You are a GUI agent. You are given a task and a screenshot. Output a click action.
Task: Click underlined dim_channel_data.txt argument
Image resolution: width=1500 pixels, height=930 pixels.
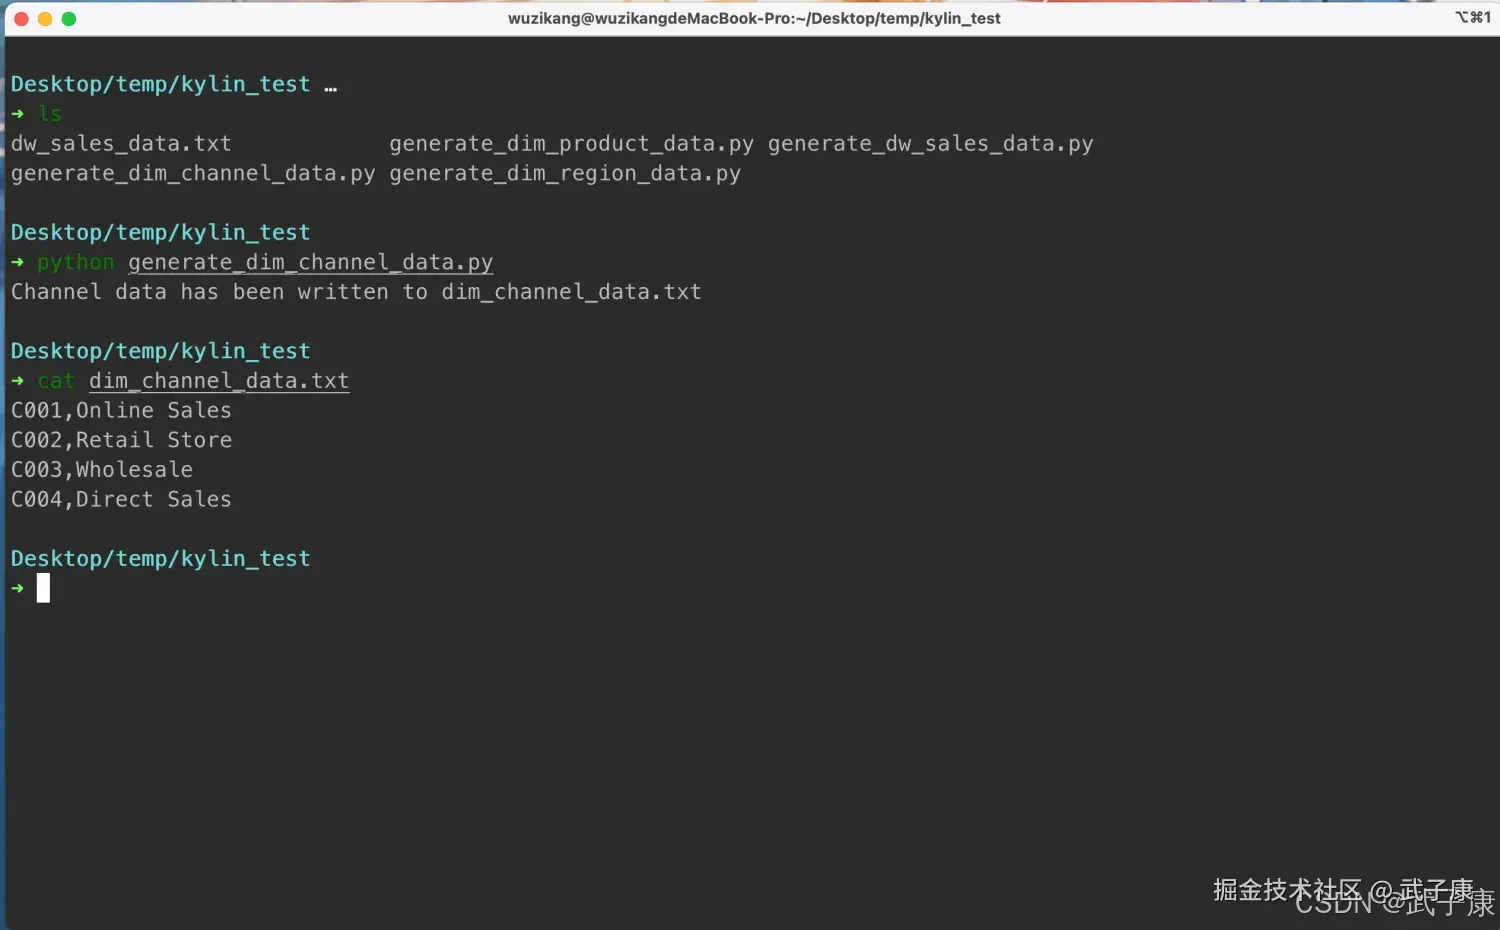click(x=219, y=381)
